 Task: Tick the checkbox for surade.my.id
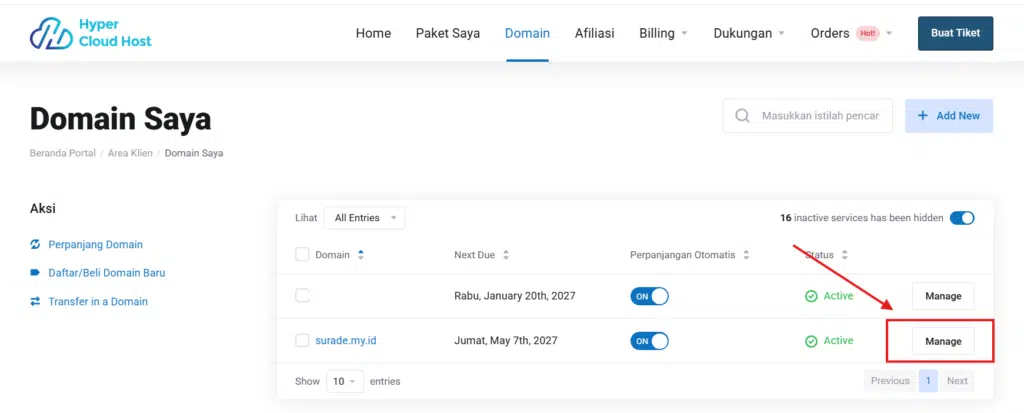tap(302, 340)
